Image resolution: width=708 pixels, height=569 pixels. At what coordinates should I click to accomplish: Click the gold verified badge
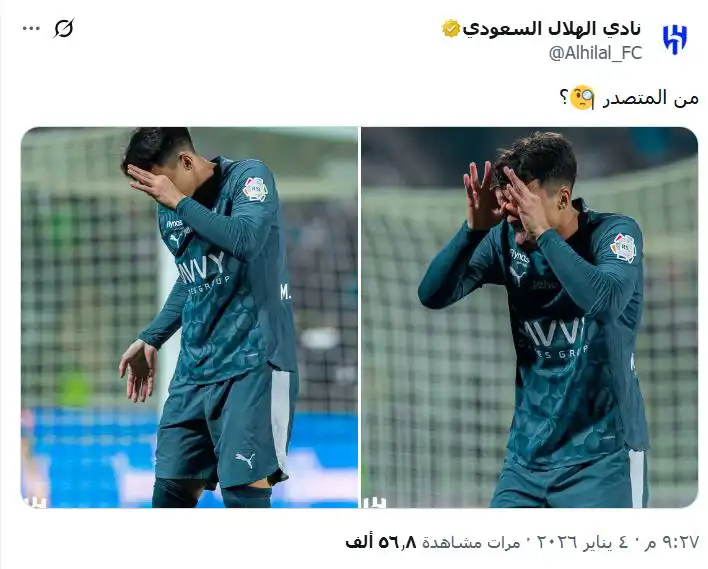451,28
